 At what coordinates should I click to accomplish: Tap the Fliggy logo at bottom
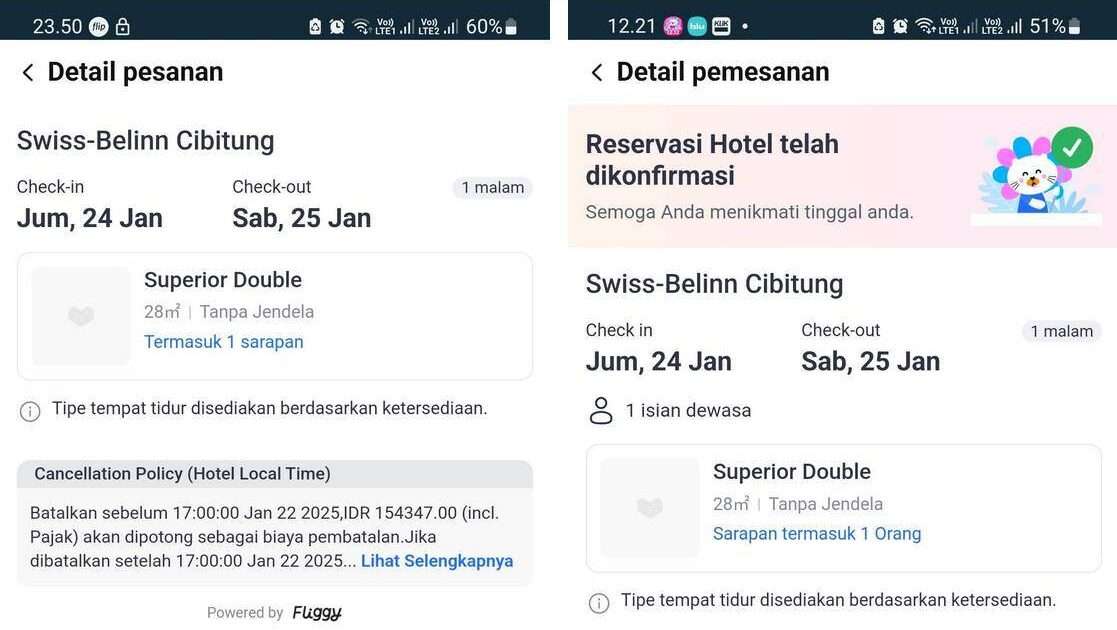[x=317, y=612]
